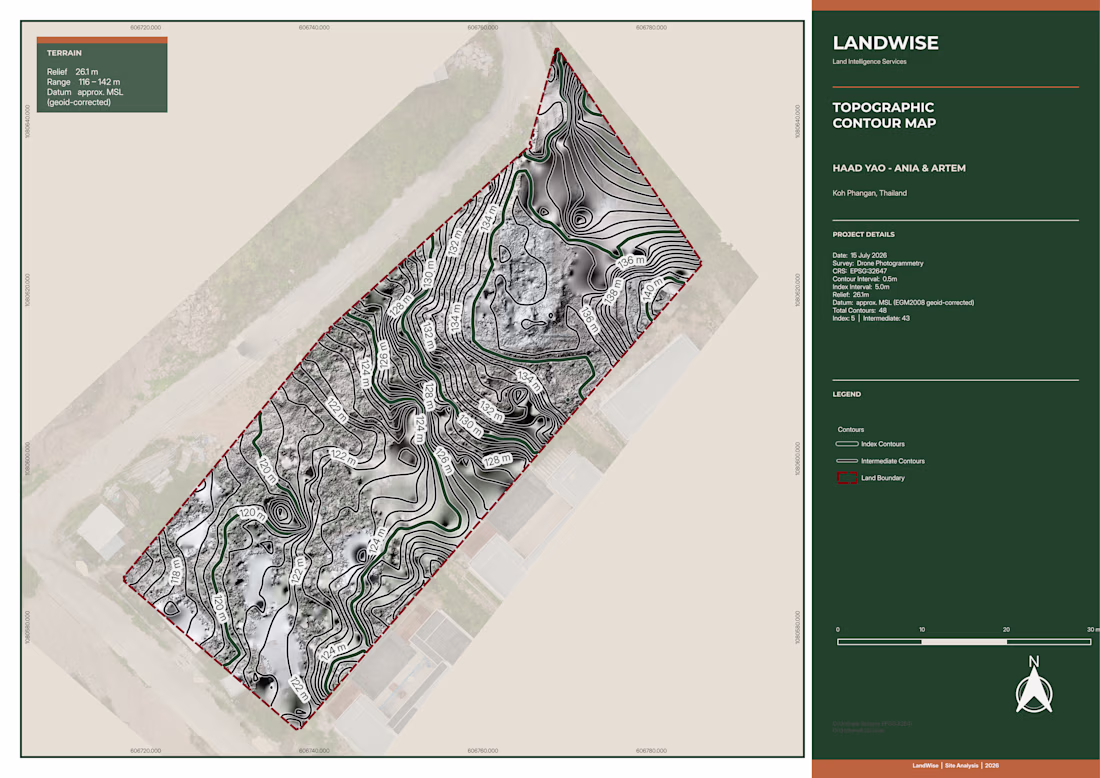This screenshot has width=1100, height=778.
Task: Click the 'HAAD YAO - ANIA & ARTEM' project name
Action: 899,168
